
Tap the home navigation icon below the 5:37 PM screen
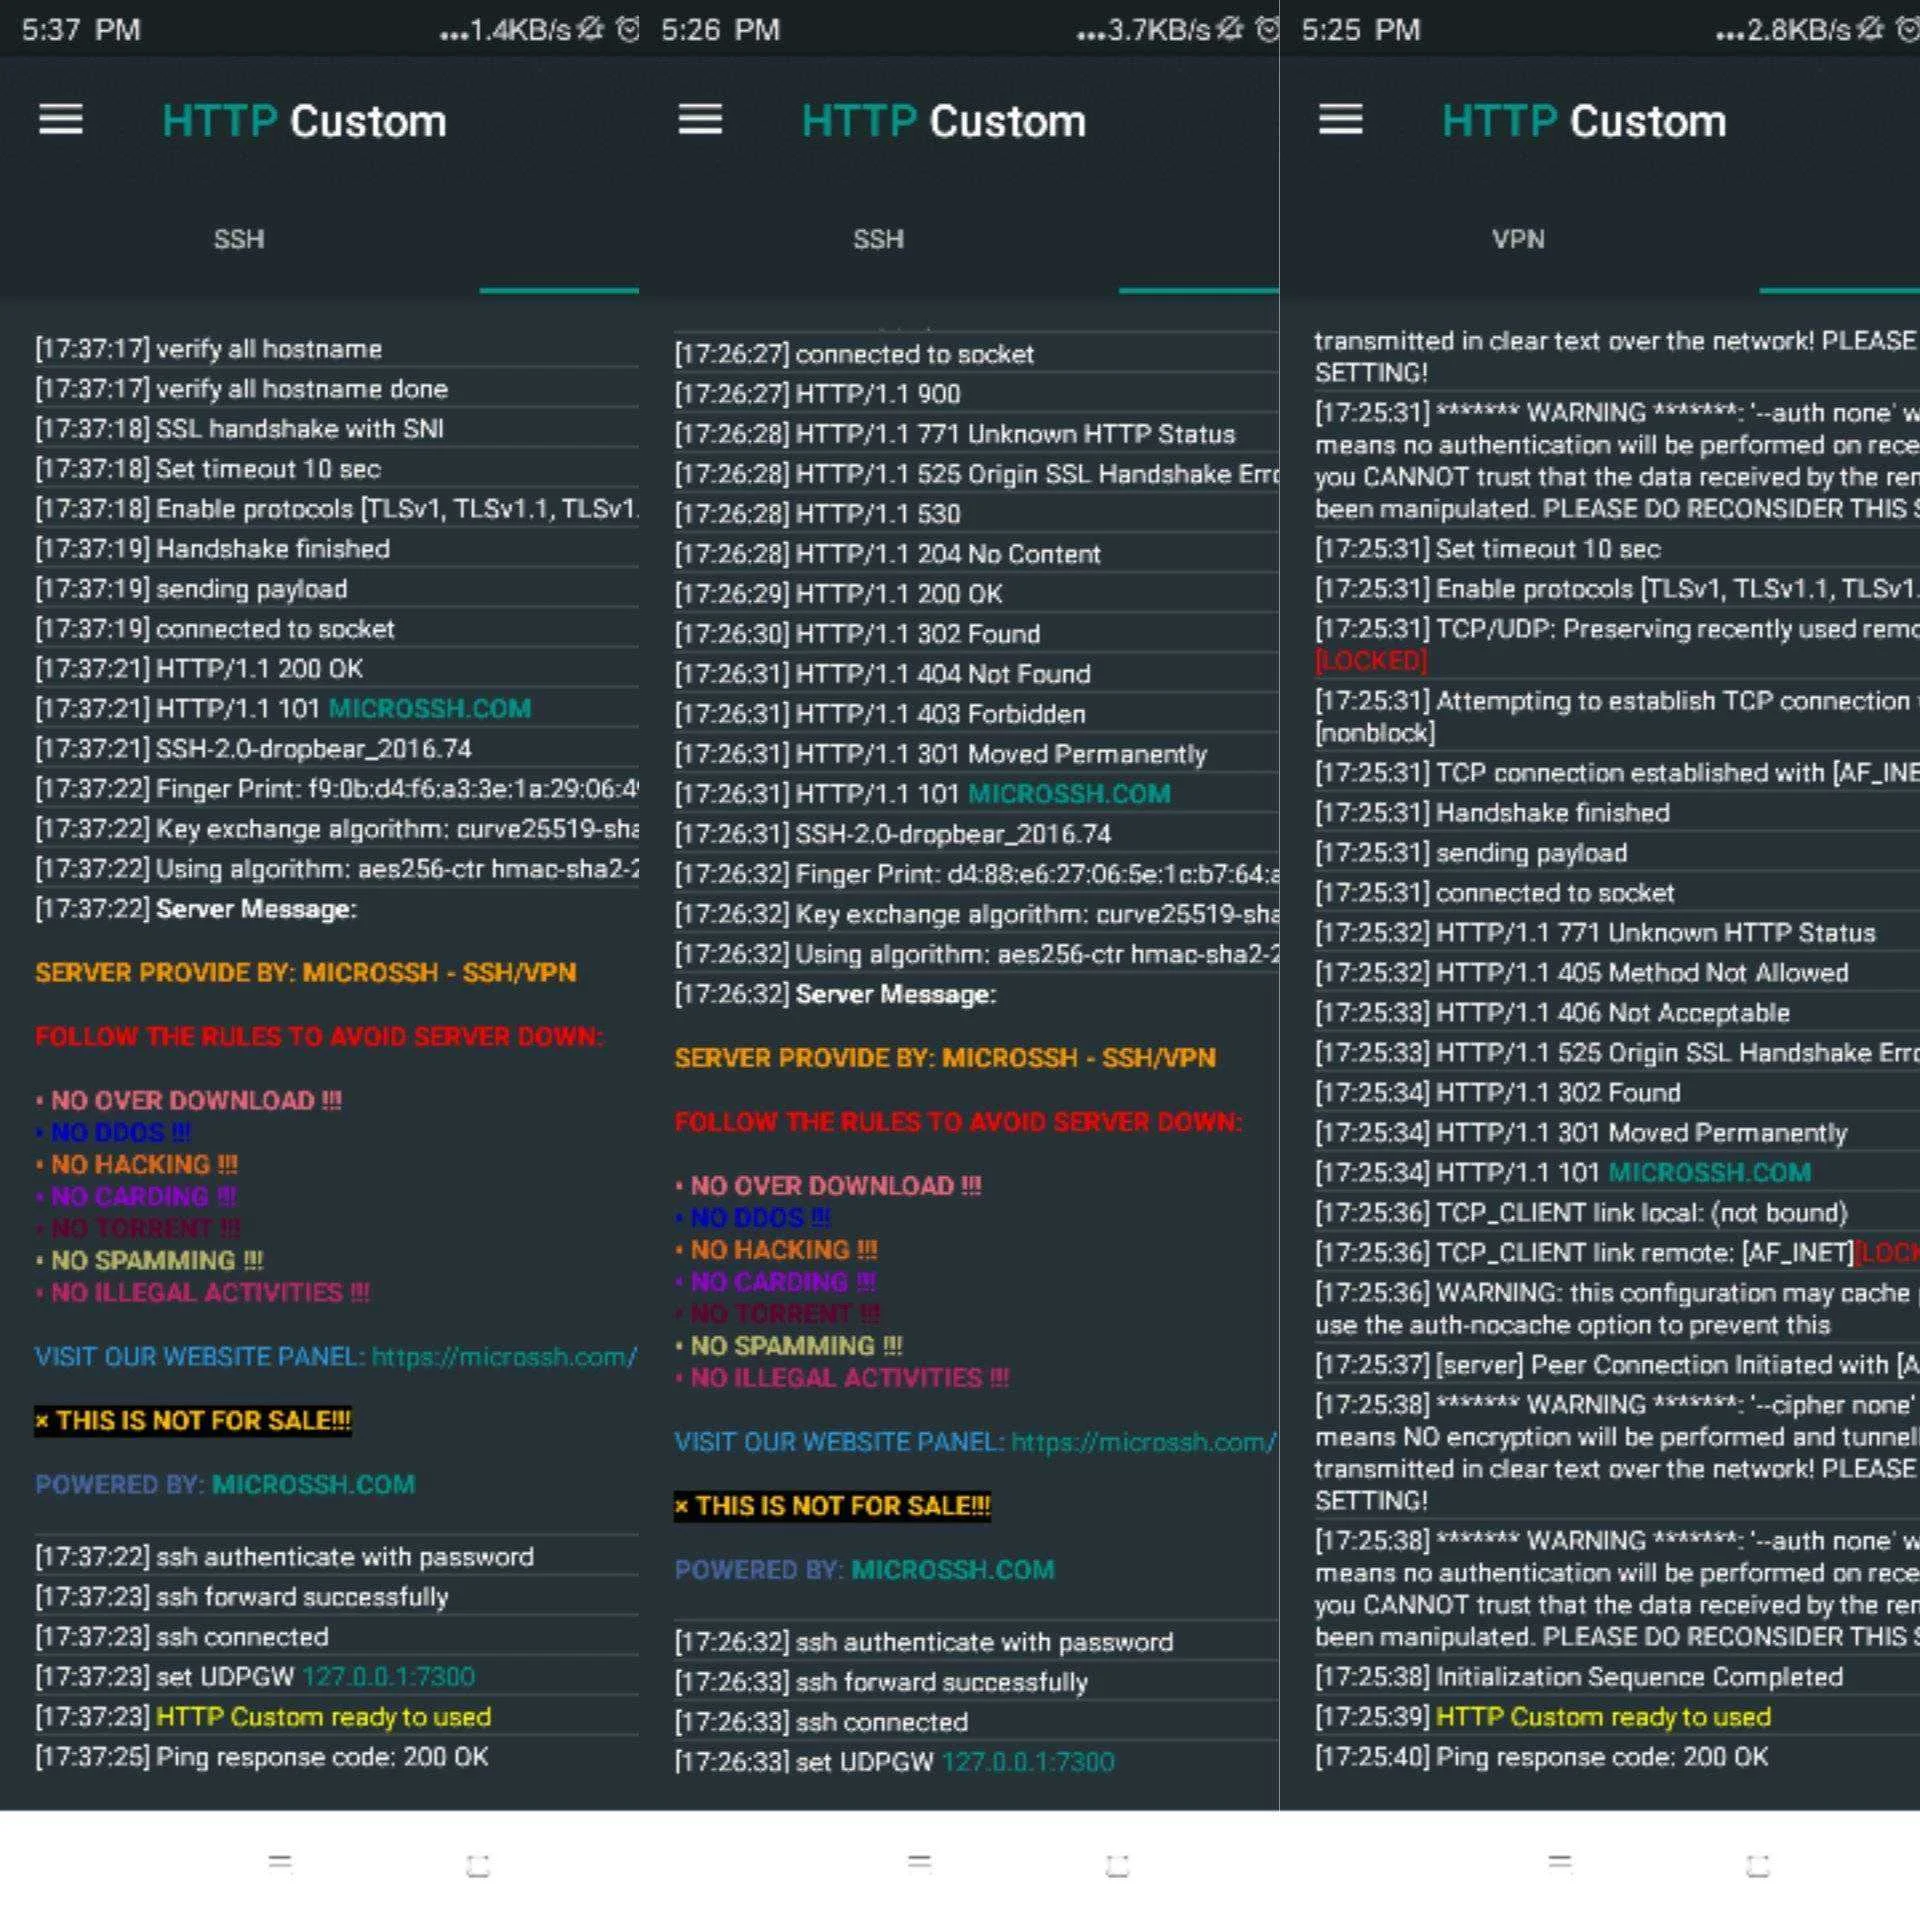(x=478, y=1865)
